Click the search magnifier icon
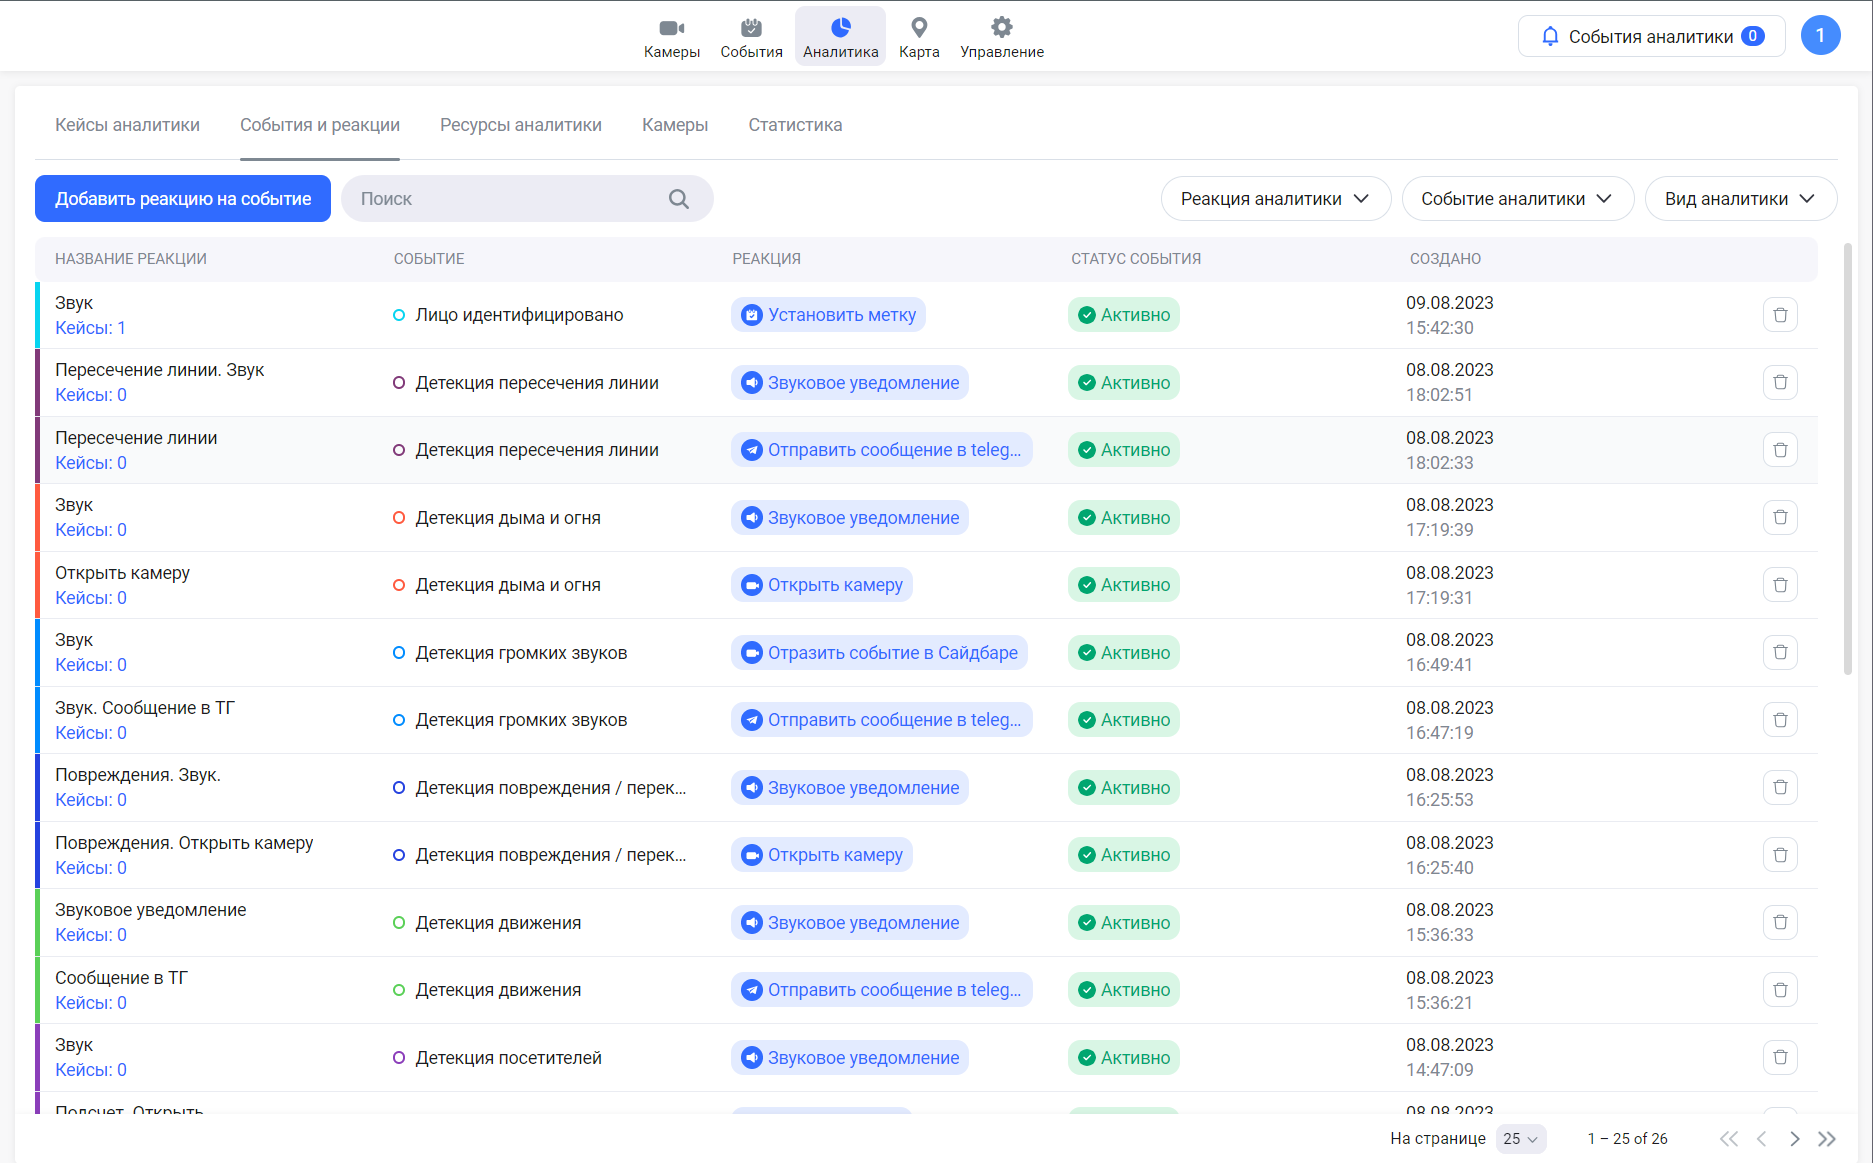Viewport: 1873px width, 1163px height. point(679,199)
